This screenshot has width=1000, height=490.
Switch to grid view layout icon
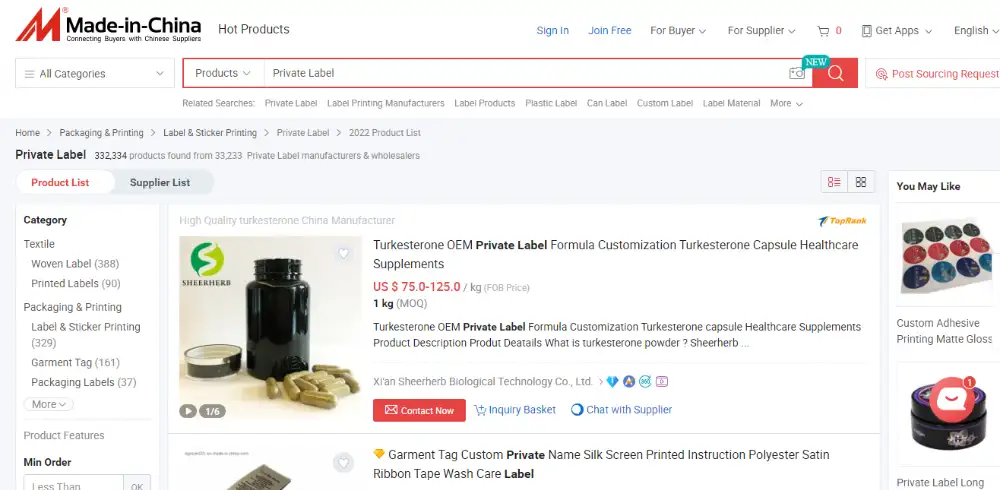point(861,182)
